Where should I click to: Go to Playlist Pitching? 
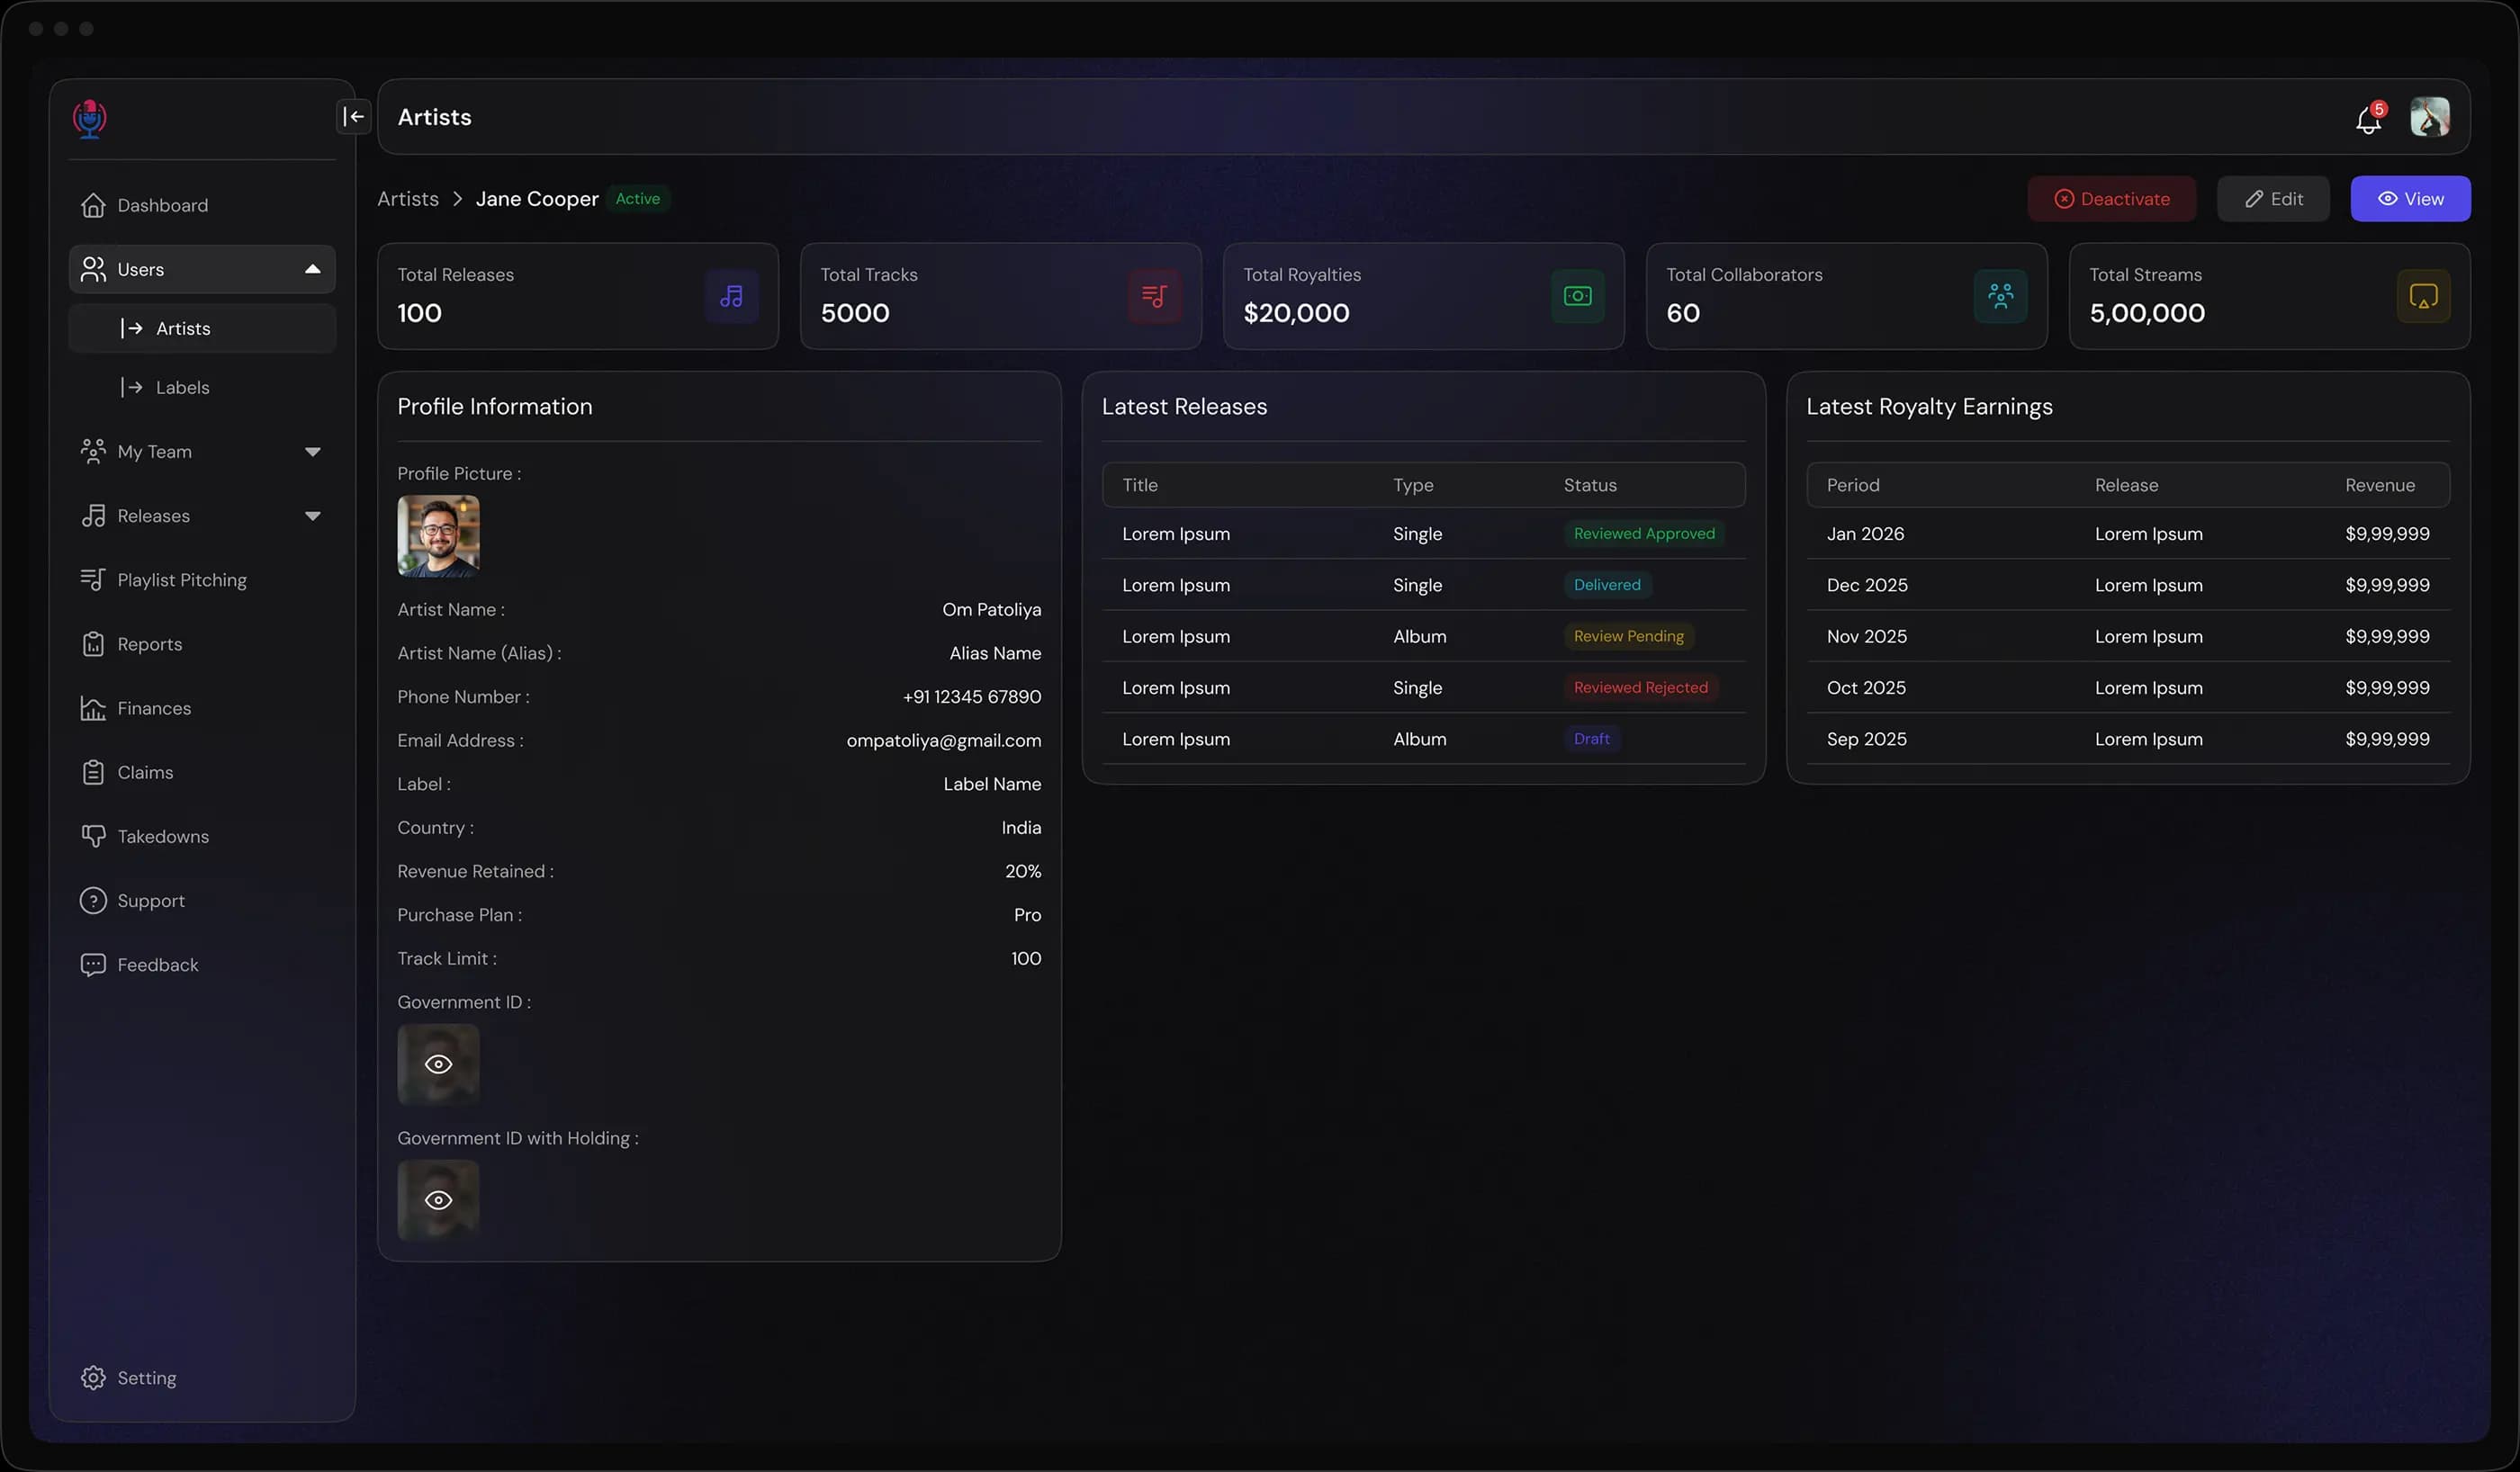[202, 580]
